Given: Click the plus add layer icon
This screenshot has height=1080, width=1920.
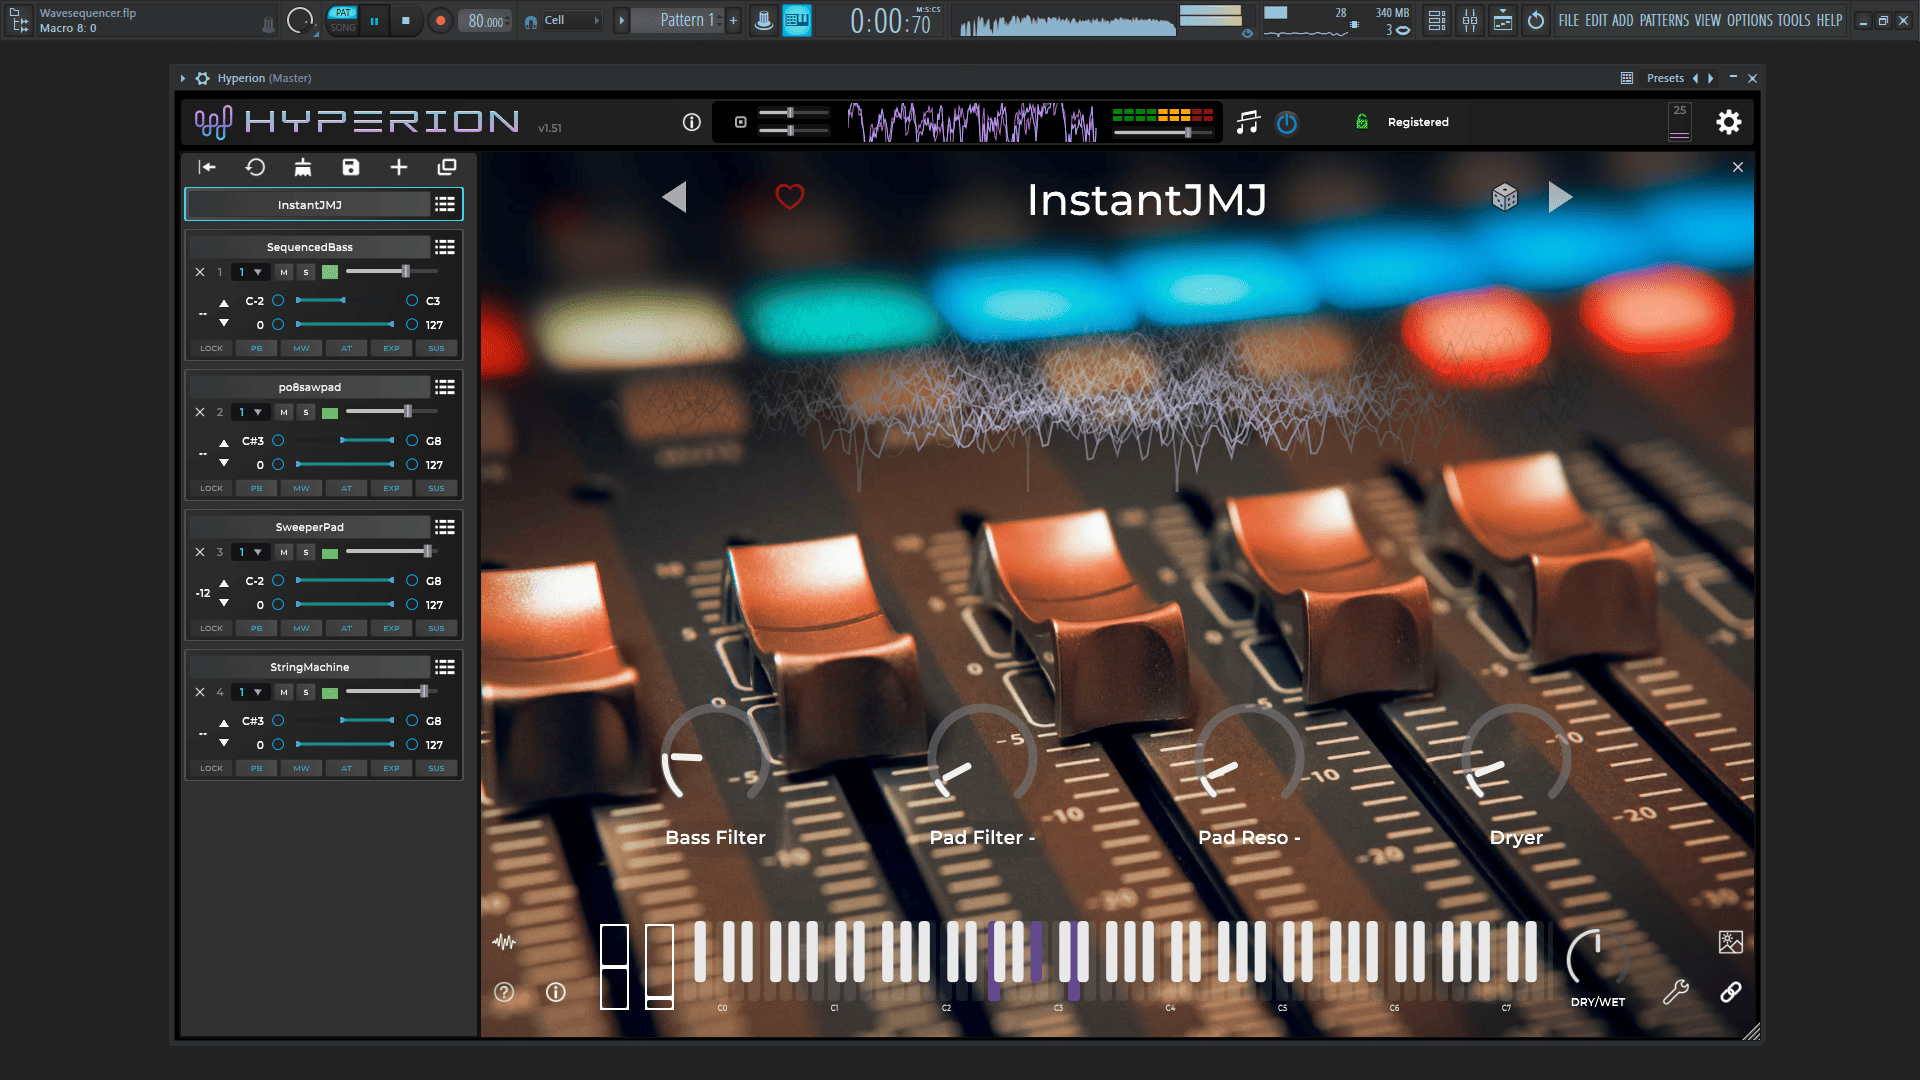Looking at the screenshot, I should 398,167.
